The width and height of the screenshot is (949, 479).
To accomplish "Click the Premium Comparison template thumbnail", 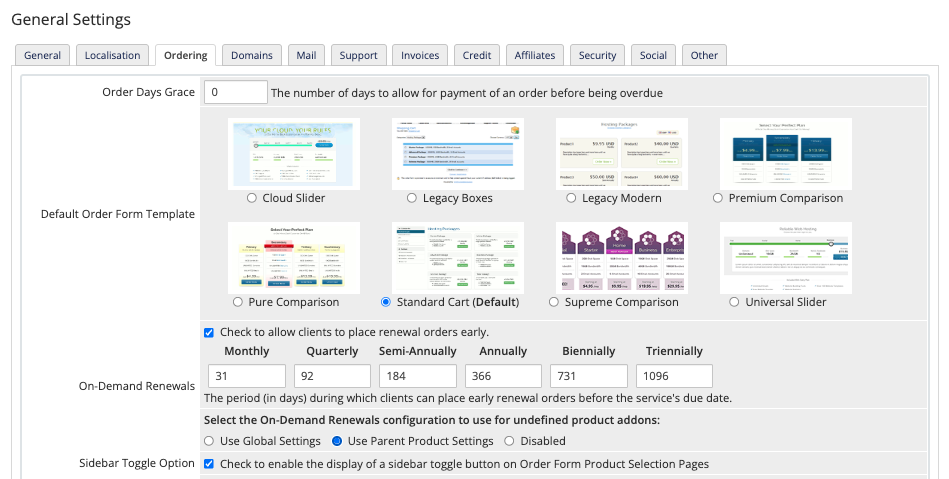I will (x=785, y=154).
